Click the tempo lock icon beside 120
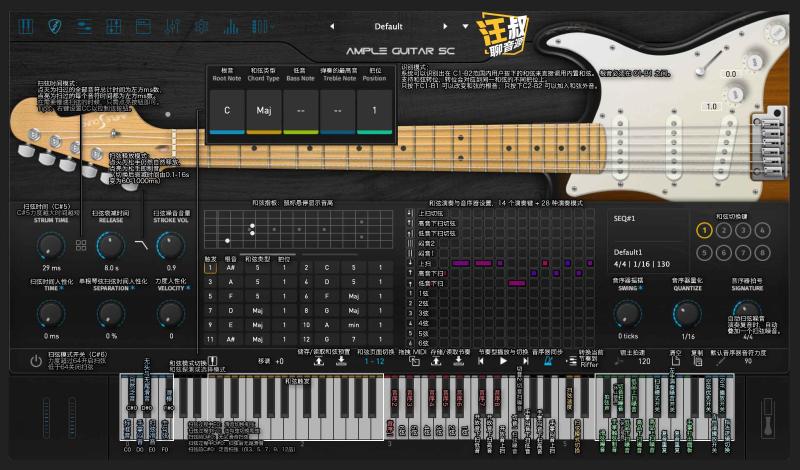The height and width of the screenshot is (470, 800). [x=619, y=361]
